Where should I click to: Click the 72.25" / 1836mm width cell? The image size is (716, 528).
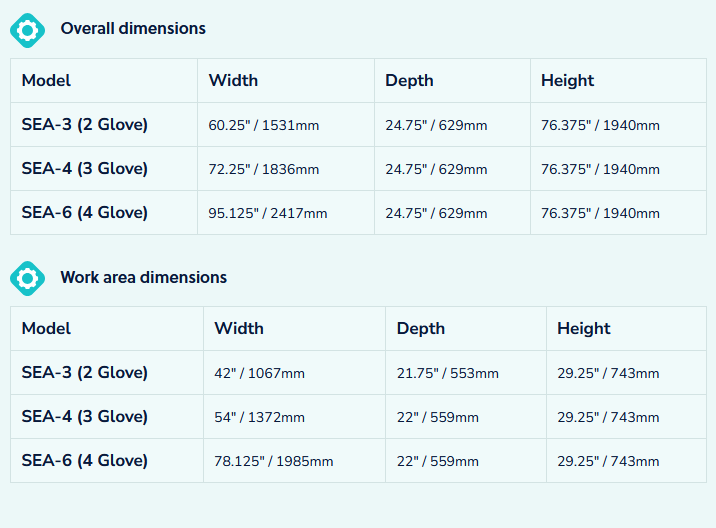click(x=264, y=170)
